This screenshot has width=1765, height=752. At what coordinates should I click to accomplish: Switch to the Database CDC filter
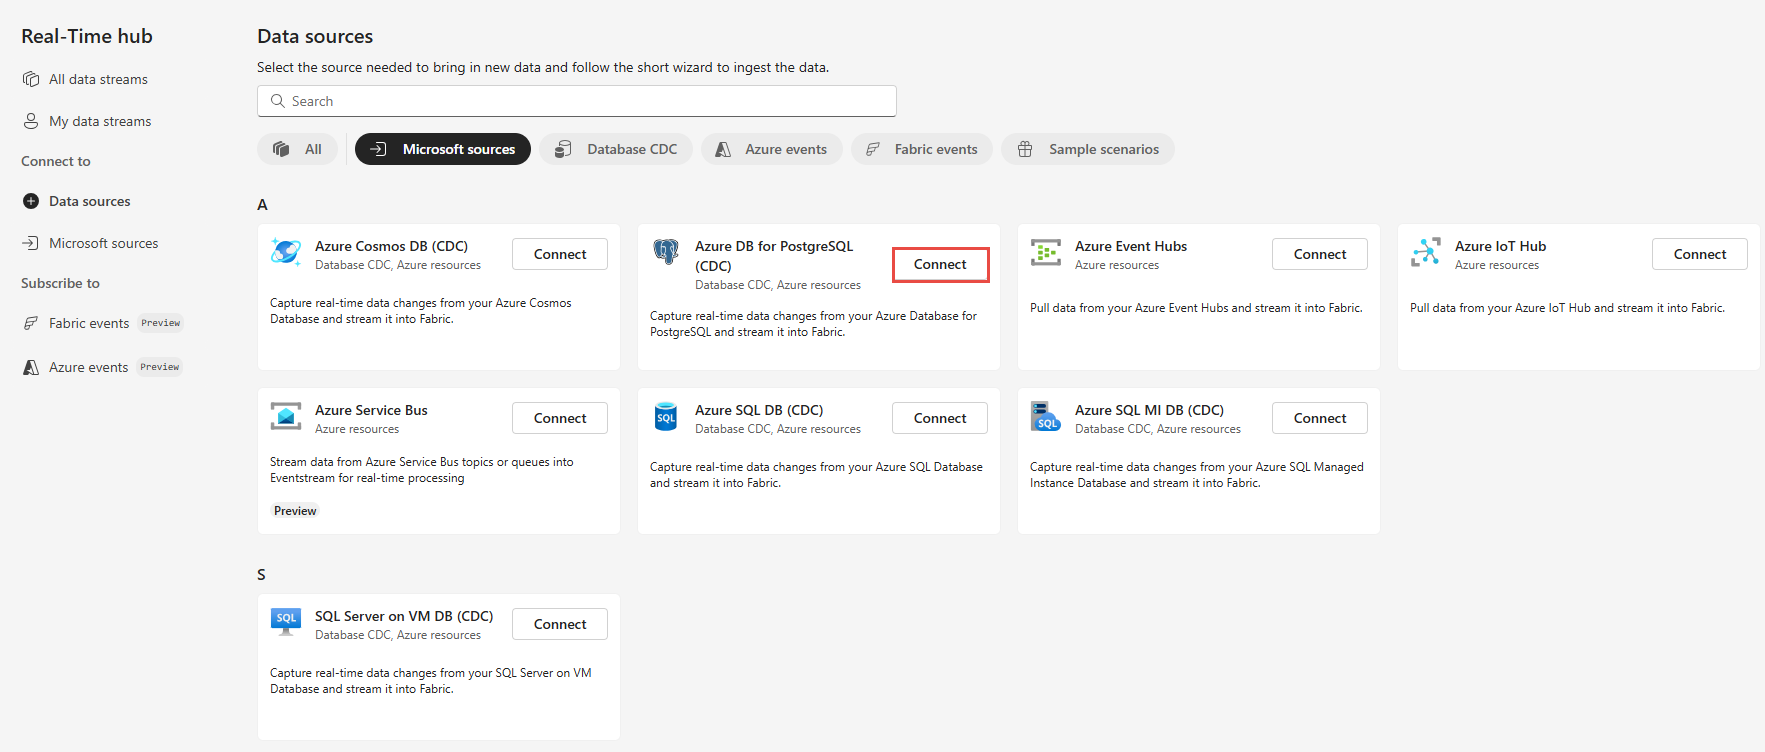pos(616,149)
